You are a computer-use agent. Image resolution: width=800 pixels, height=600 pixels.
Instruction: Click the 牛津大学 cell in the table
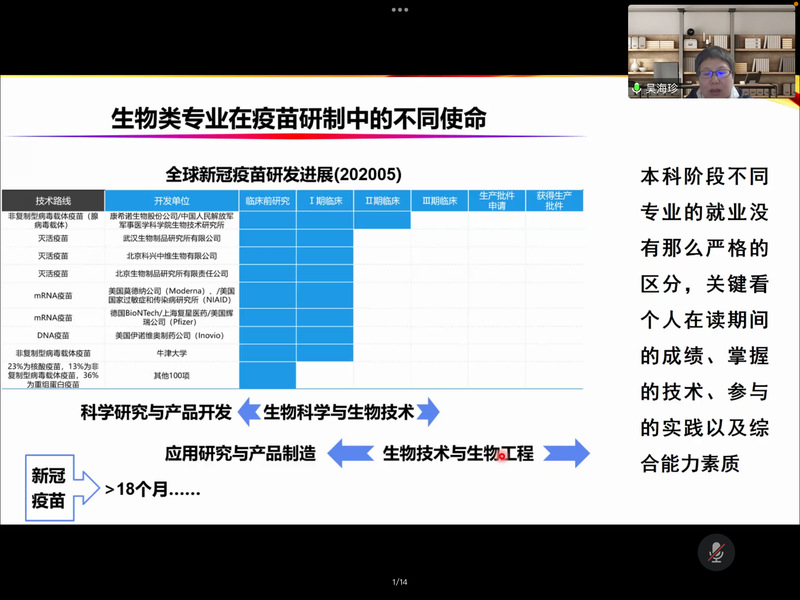tap(171, 353)
